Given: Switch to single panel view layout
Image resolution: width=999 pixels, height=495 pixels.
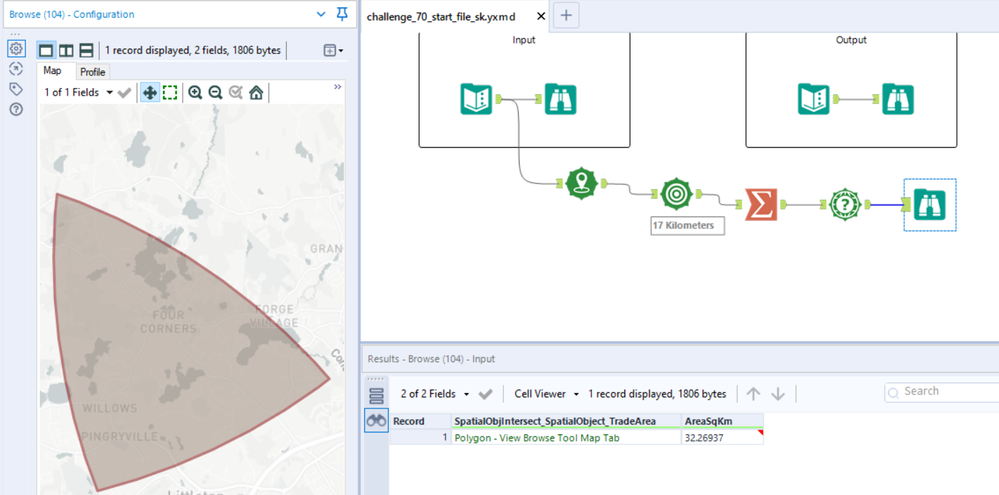Looking at the screenshot, I should point(46,50).
